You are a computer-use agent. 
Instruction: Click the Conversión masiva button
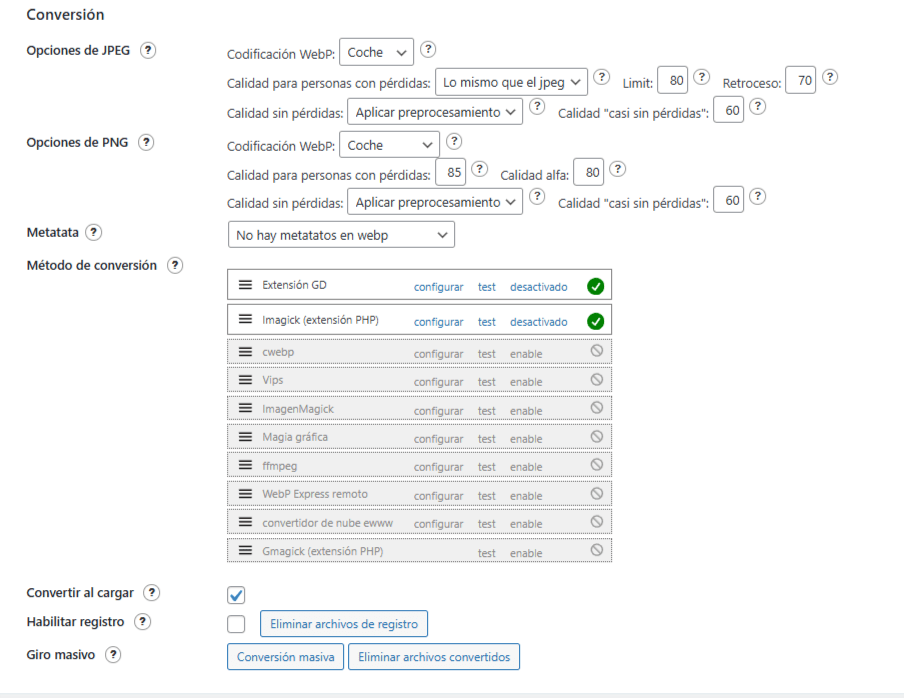click(x=286, y=657)
